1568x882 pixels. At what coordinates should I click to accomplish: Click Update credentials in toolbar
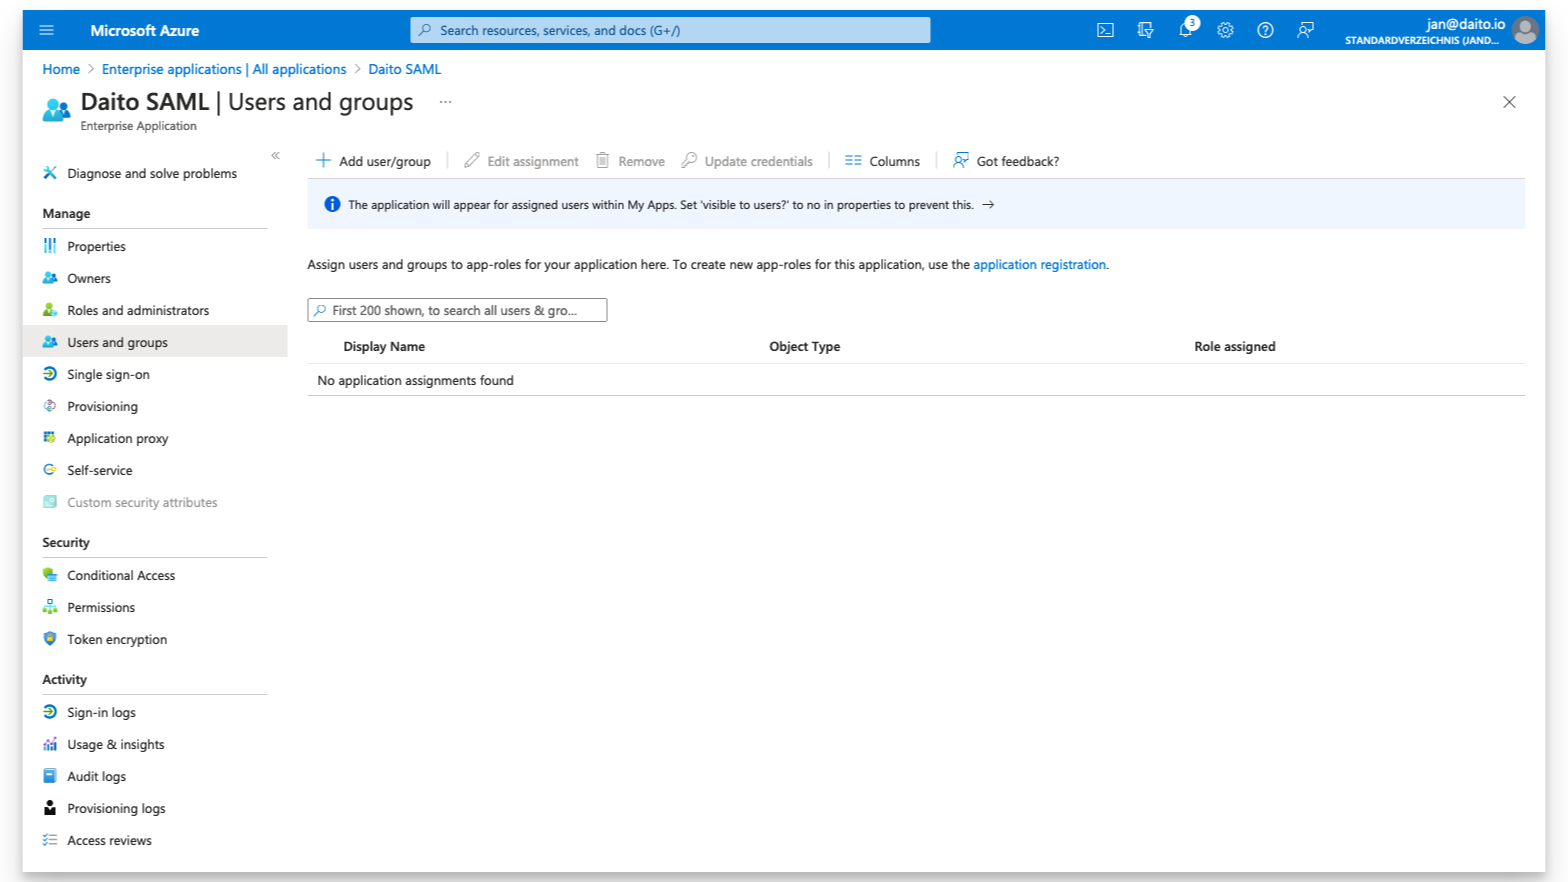click(x=747, y=161)
